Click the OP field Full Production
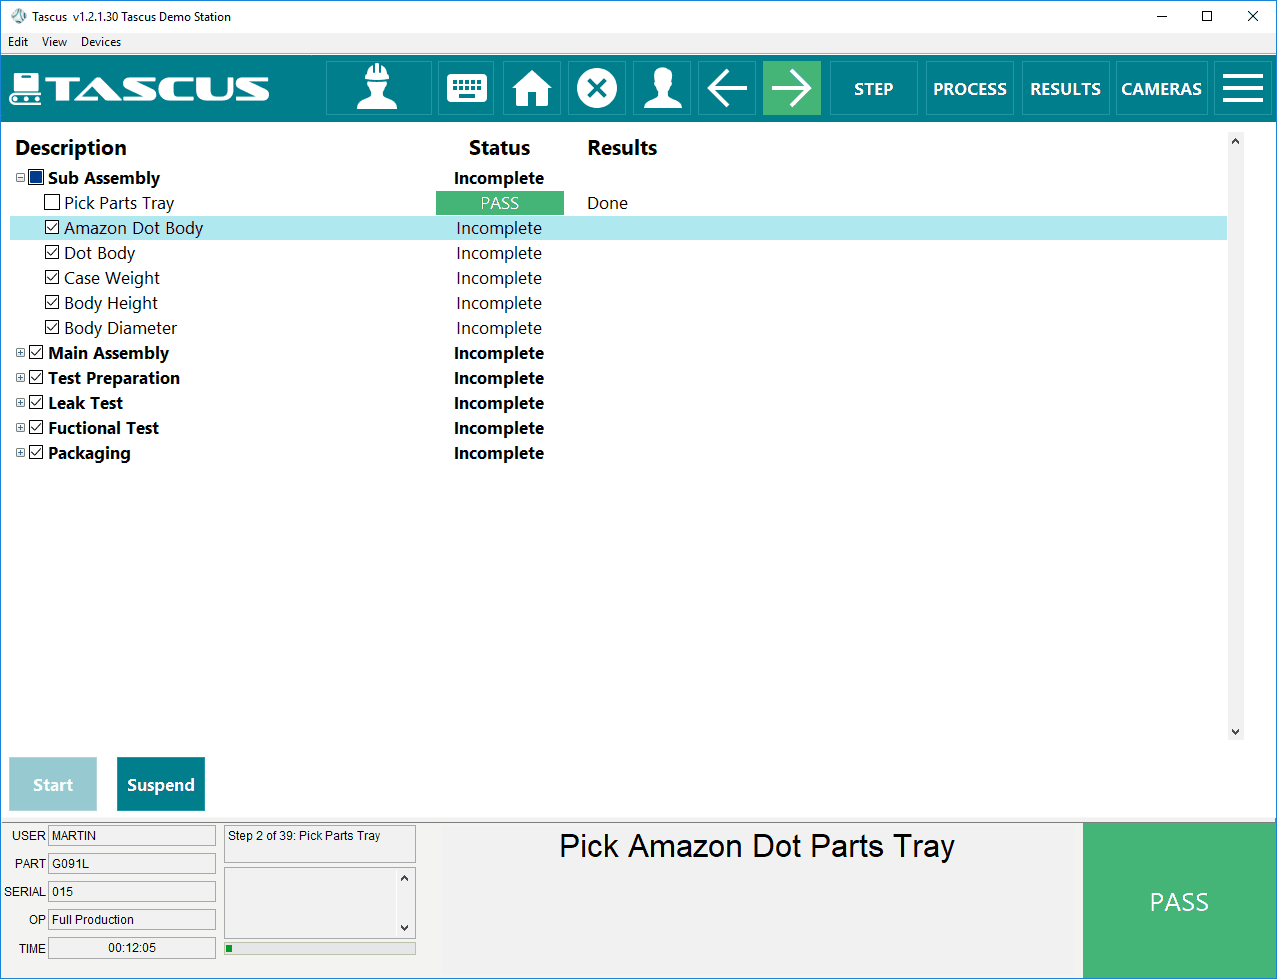Image resolution: width=1277 pixels, height=979 pixels. pyautogui.click(x=132, y=920)
